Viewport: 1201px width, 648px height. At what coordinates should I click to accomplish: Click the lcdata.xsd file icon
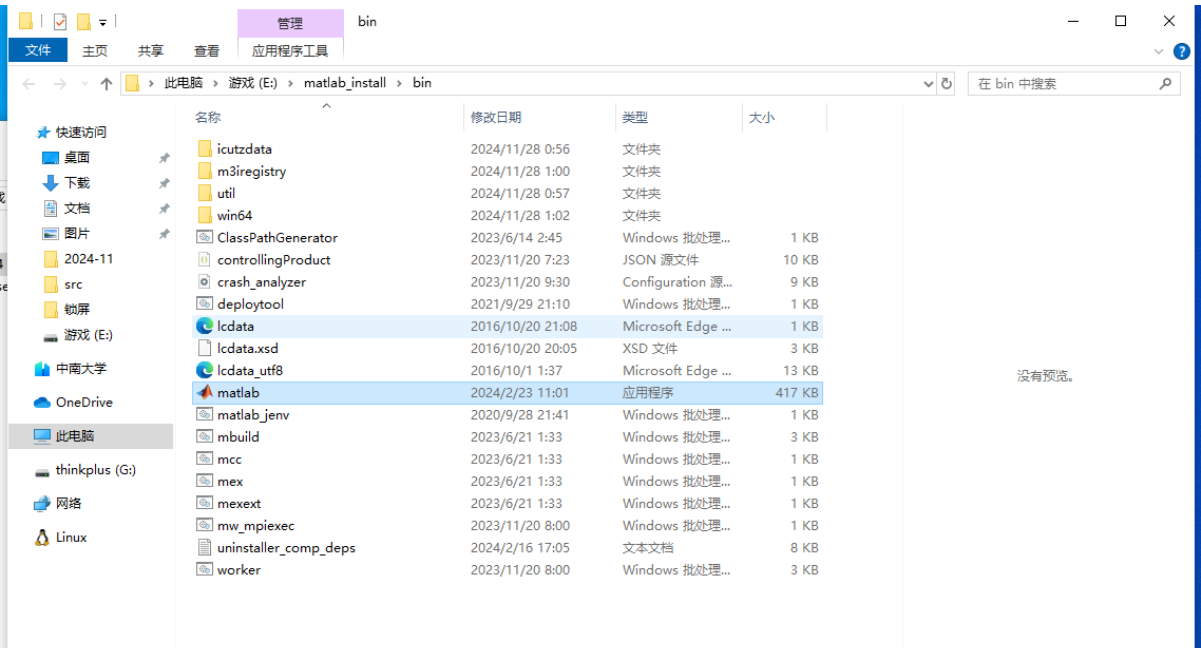tap(204, 348)
